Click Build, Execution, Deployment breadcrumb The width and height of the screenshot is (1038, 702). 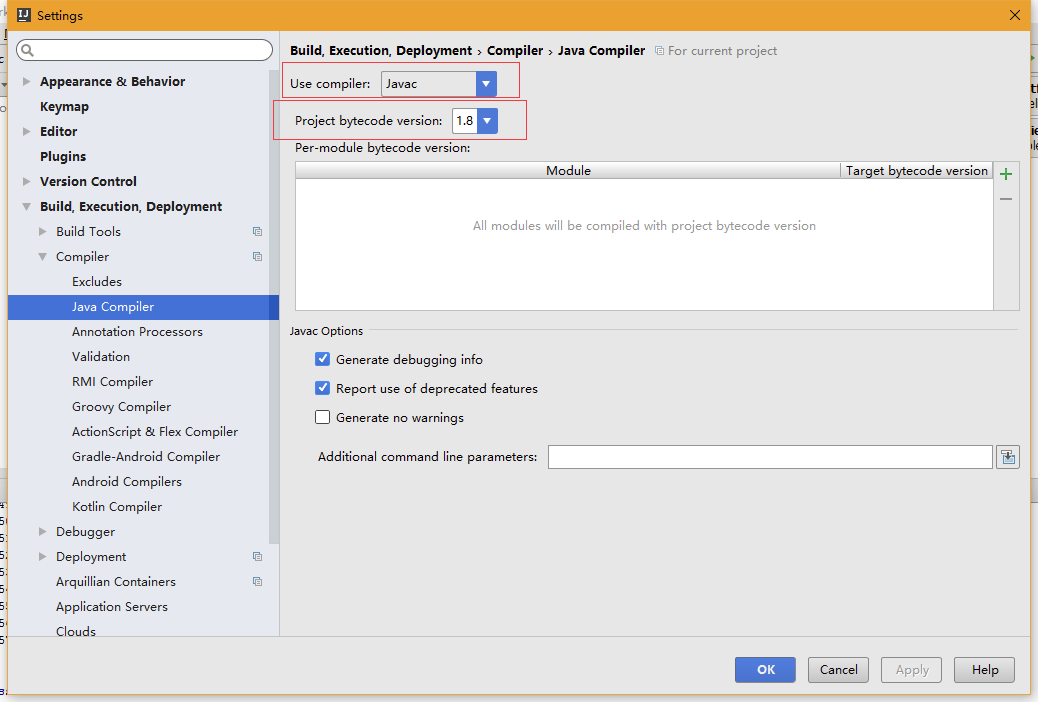click(x=381, y=51)
